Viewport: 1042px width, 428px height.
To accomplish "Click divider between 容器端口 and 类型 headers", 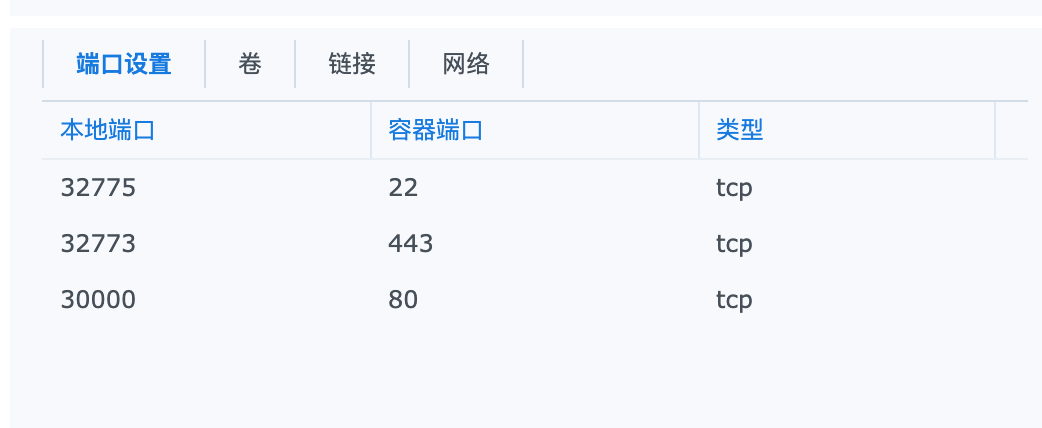I will (699, 130).
